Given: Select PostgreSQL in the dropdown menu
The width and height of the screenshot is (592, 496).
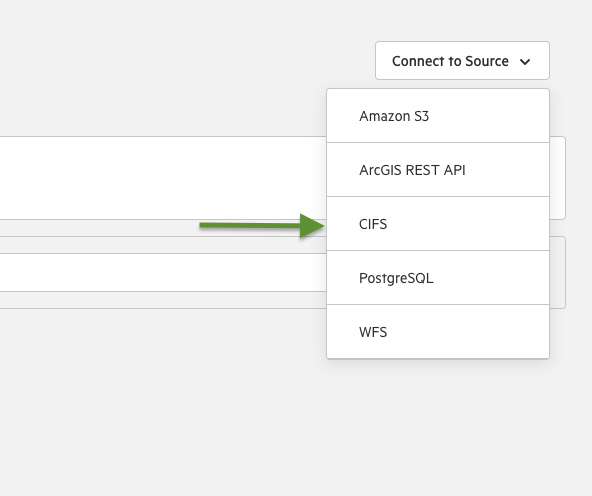Looking at the screenshot, I should point(438,278).
